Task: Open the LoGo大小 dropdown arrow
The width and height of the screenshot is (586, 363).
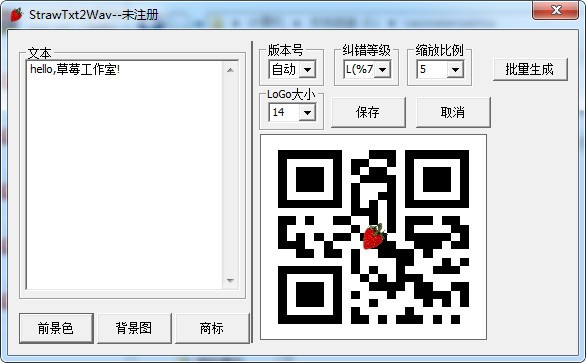Action: (x=307, y=112)
